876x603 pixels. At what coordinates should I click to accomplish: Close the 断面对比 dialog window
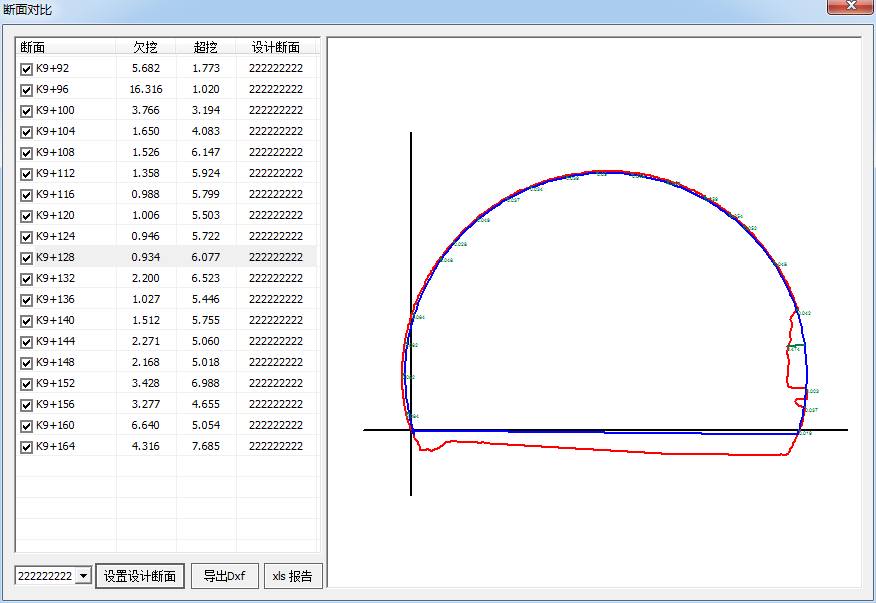[850, 7]
